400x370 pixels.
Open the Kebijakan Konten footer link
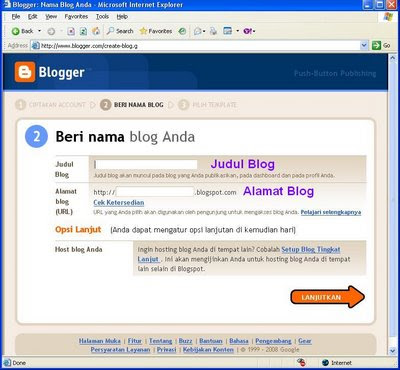point(208,350)
